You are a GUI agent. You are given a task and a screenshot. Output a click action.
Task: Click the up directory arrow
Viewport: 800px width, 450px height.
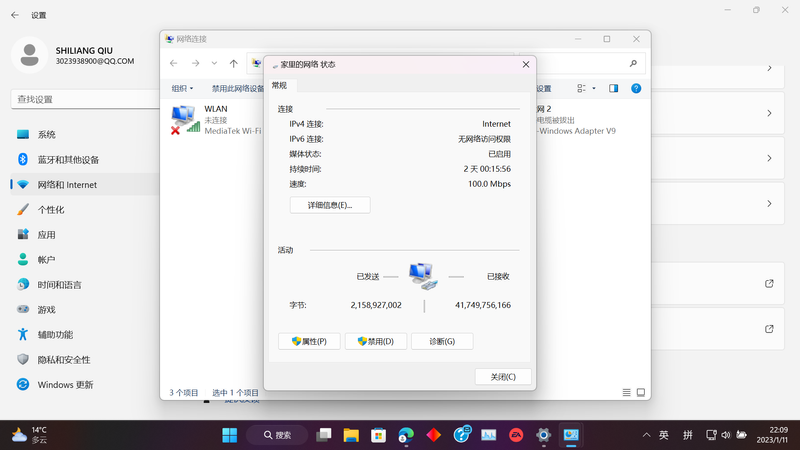(234, 64)
